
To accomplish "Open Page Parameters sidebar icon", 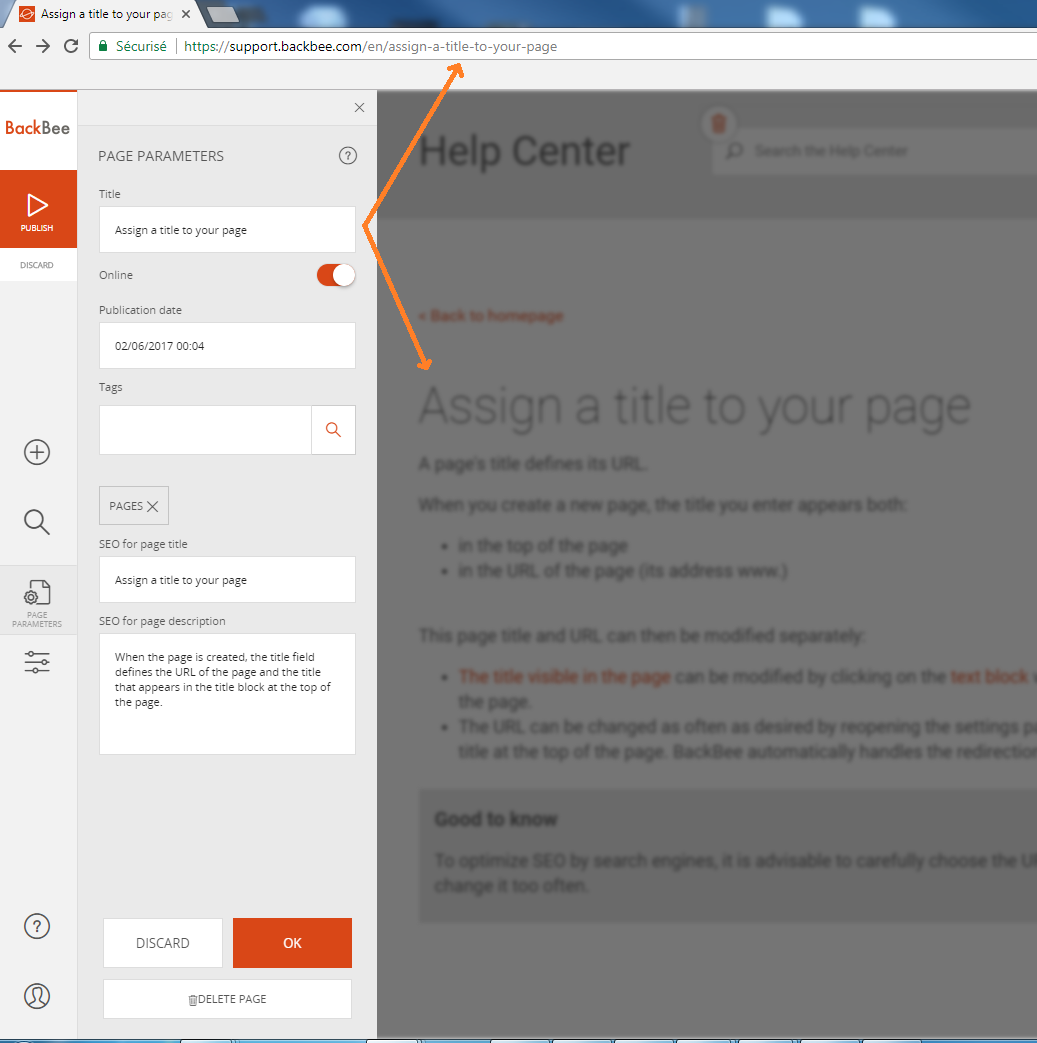I will (37, 603).
